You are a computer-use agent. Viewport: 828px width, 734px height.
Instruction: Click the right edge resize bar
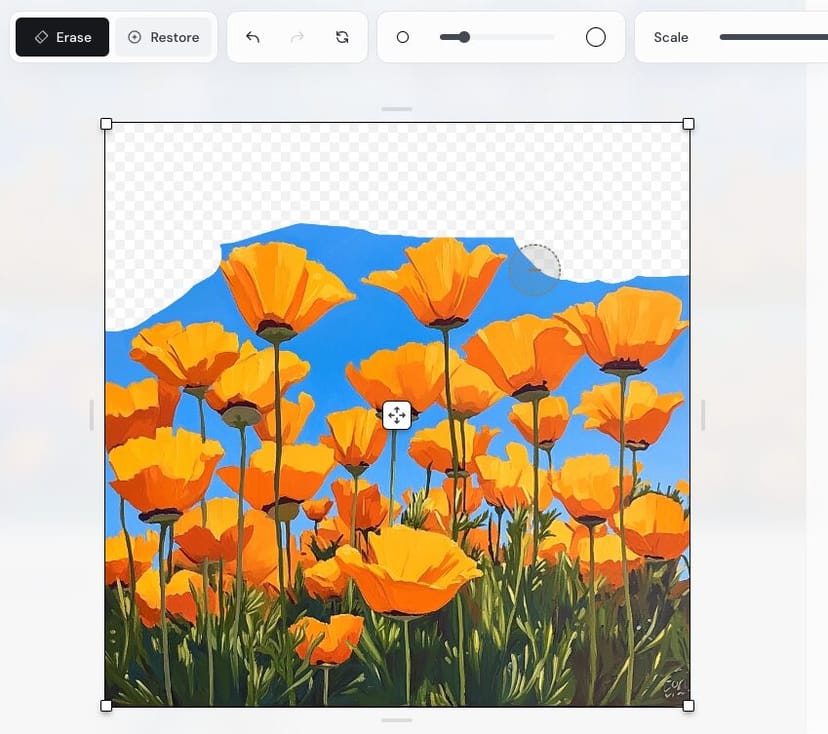[703, 415]
